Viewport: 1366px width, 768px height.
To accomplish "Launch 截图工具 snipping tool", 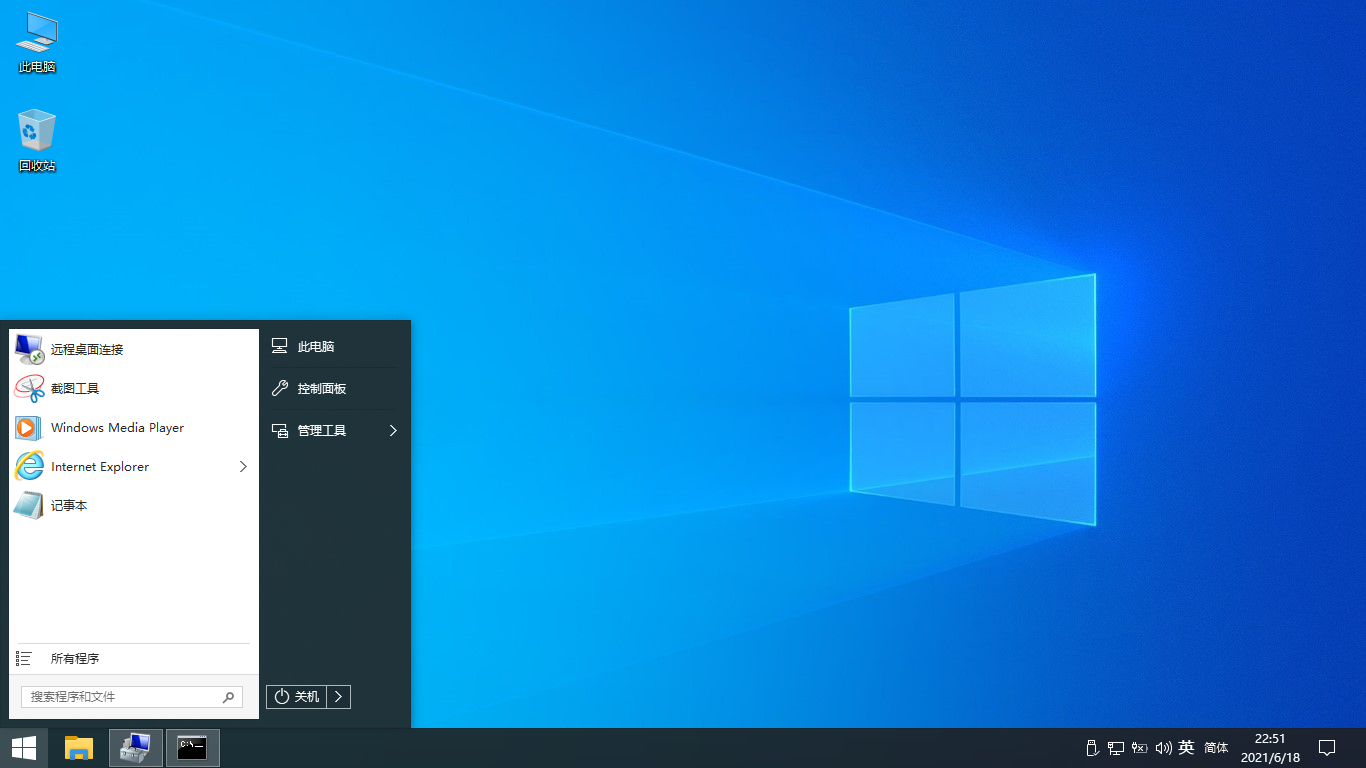I will point(134,388).
